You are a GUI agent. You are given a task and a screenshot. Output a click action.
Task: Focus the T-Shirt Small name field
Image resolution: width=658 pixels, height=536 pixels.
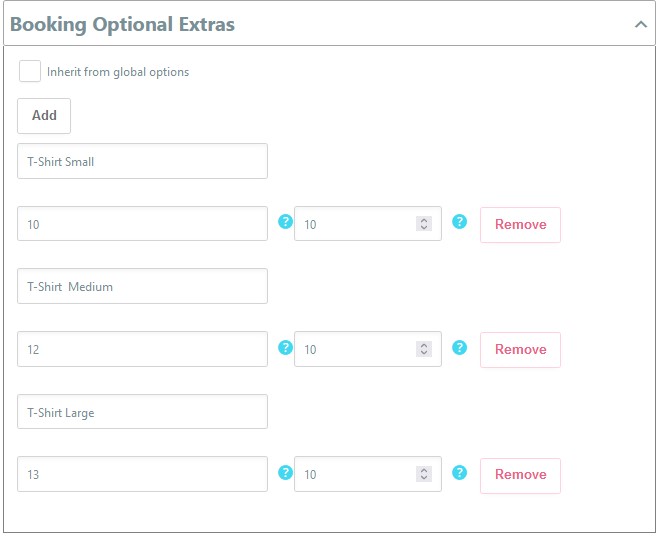click(x=142, y=161)
